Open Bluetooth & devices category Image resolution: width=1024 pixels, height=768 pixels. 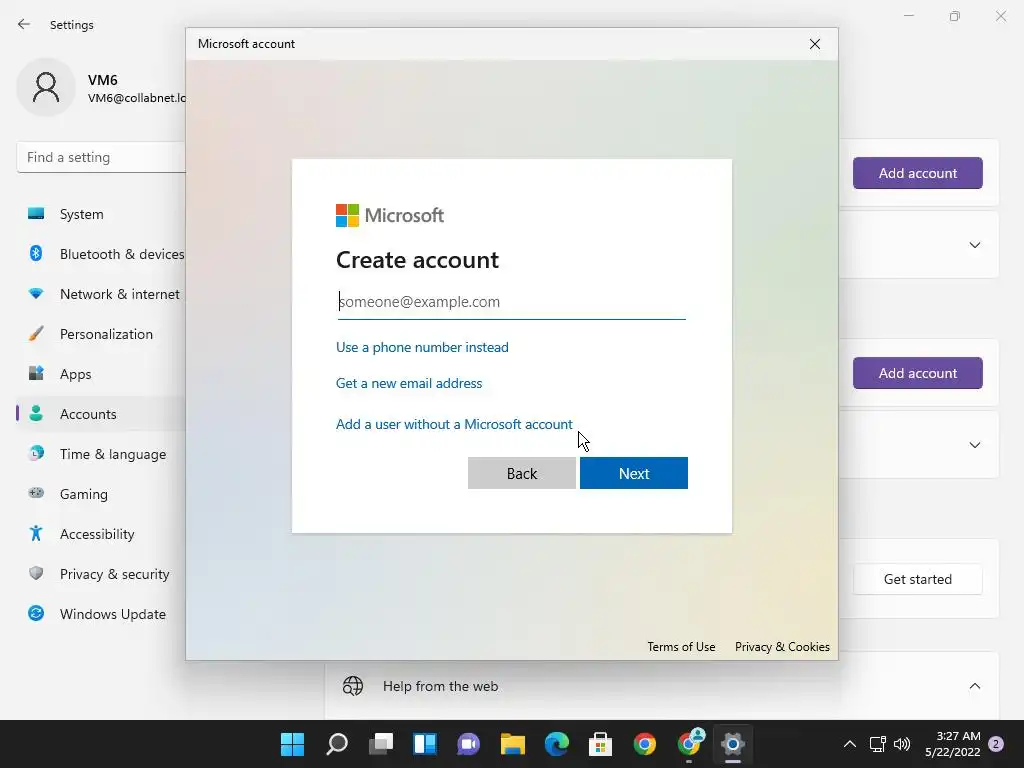[x=101, y=254]
